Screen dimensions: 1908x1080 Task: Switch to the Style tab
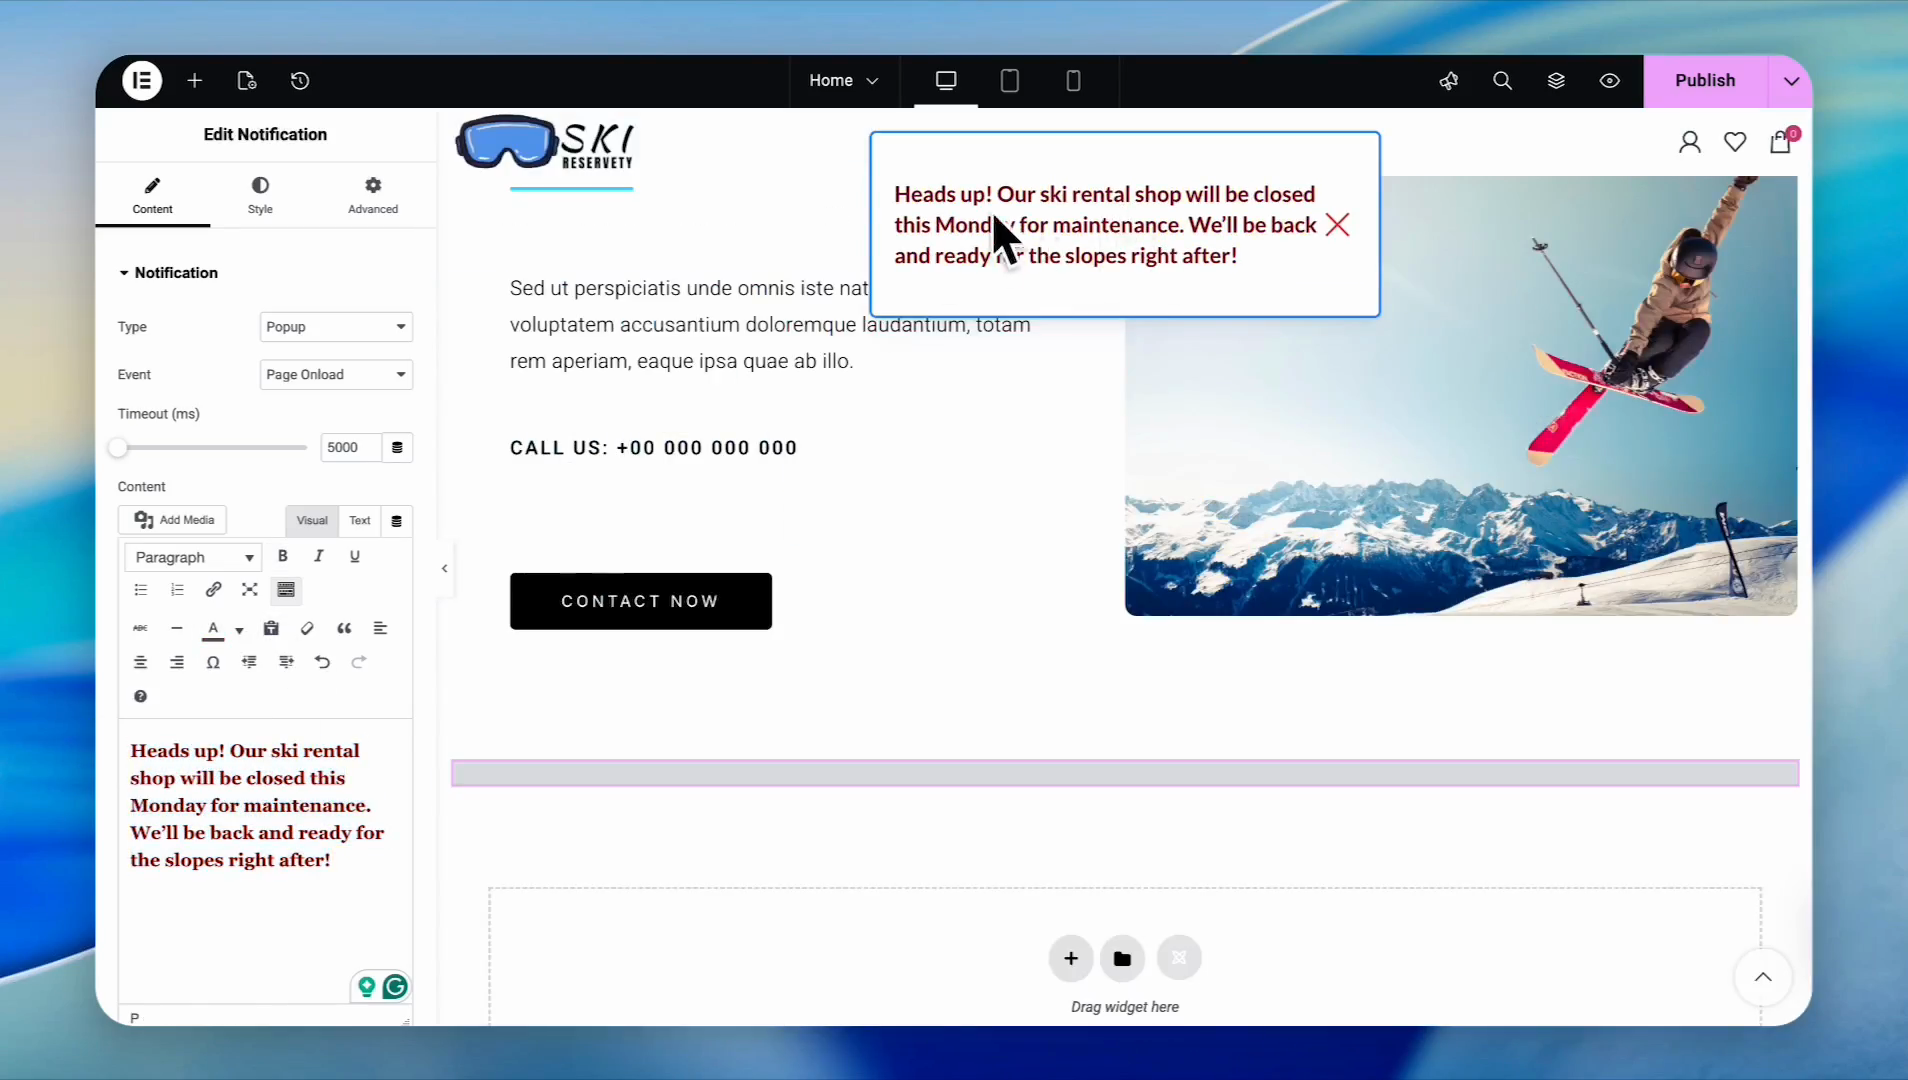click(x=260, y=195)
